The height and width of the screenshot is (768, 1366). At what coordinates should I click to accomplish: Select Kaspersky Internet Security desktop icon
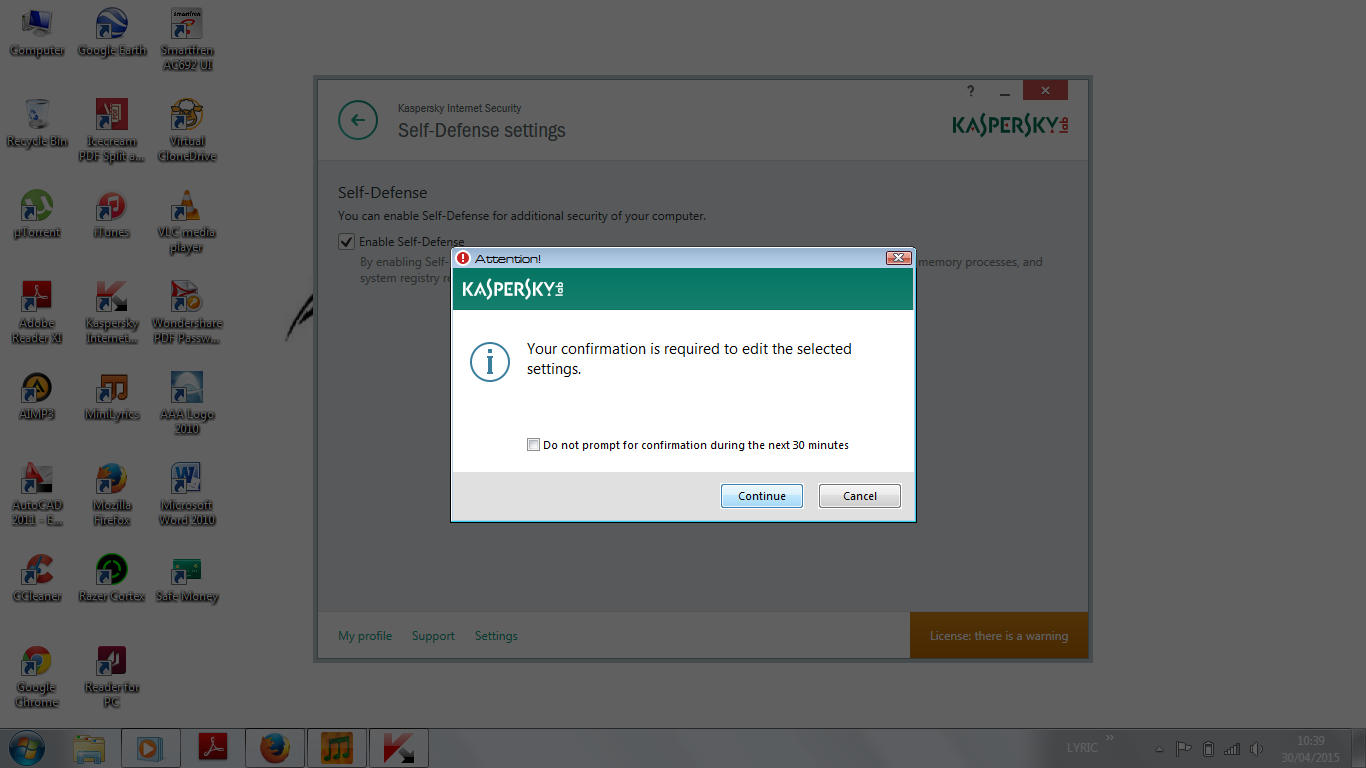pos(112,312)
